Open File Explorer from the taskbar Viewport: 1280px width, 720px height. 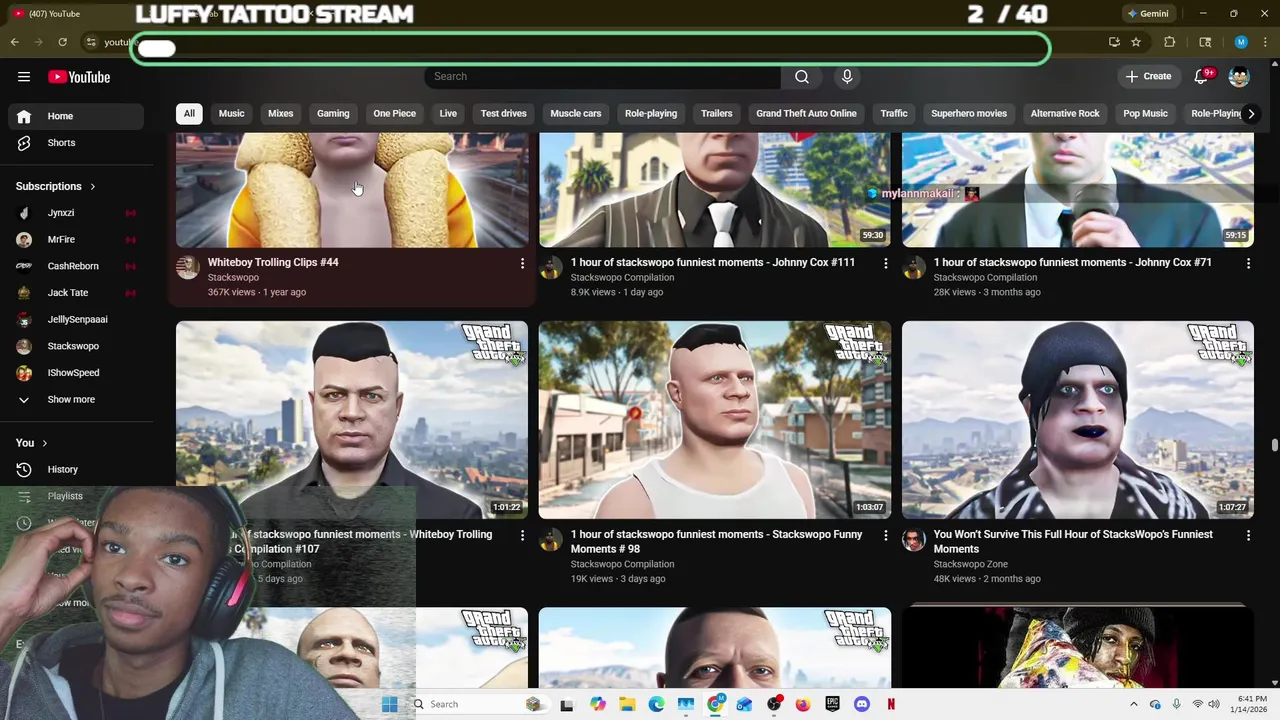coord(627,704)
